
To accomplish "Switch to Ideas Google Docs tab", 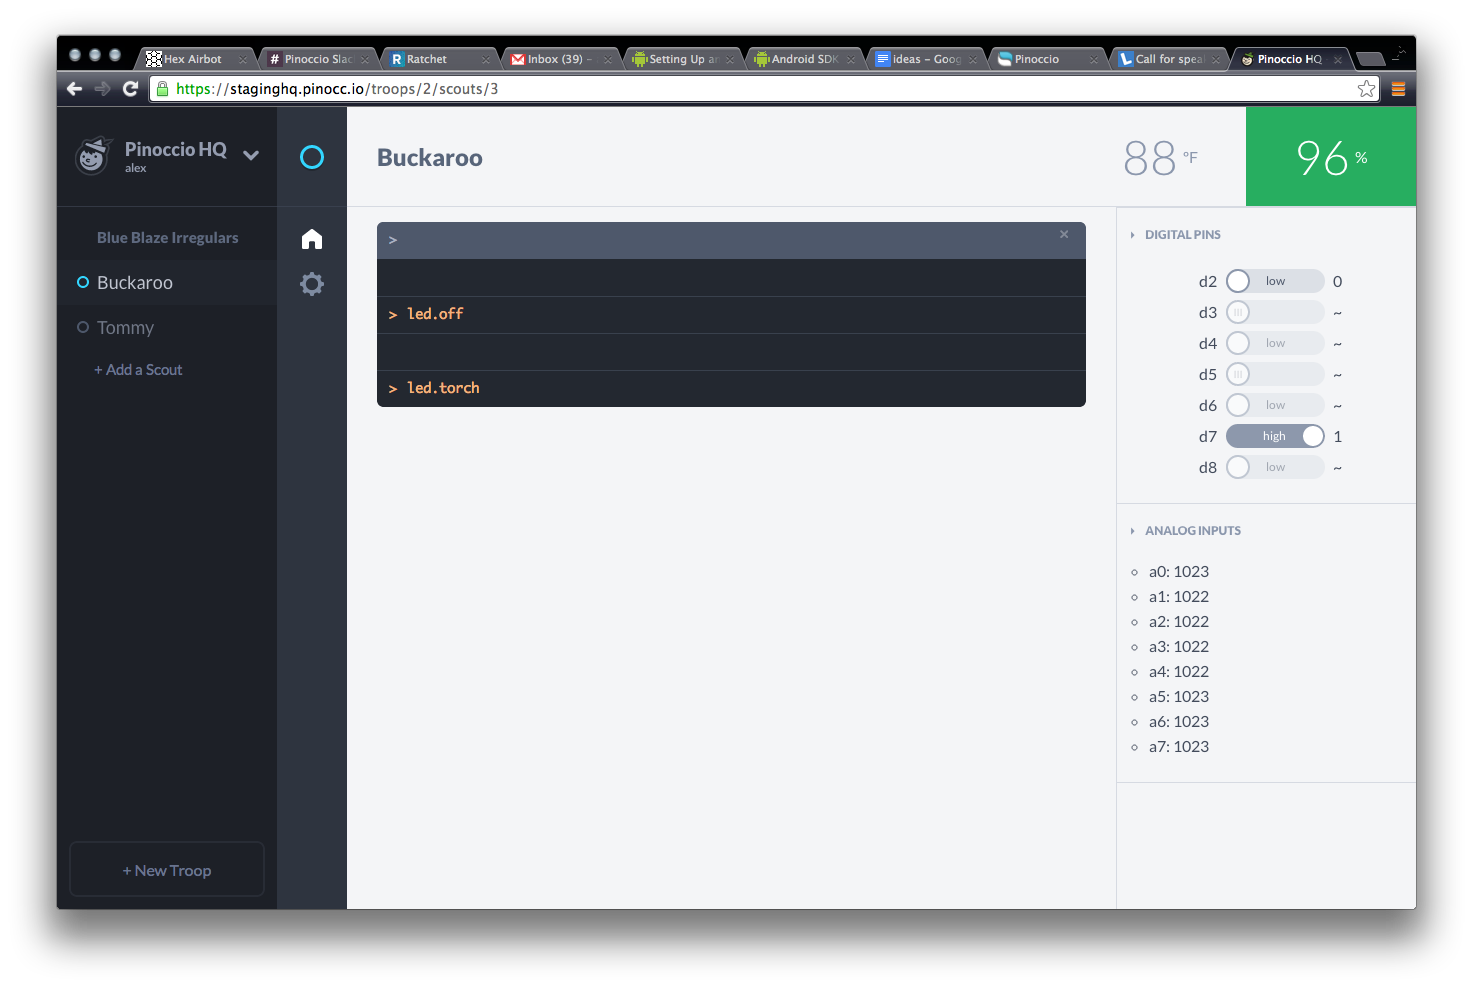I will [926, 59].
